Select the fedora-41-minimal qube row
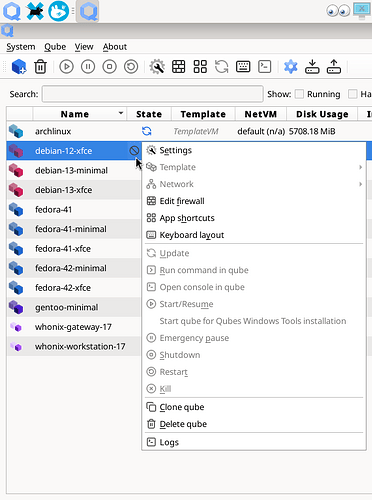The height and width of the screenshot is (500, 372). point(74,229)
